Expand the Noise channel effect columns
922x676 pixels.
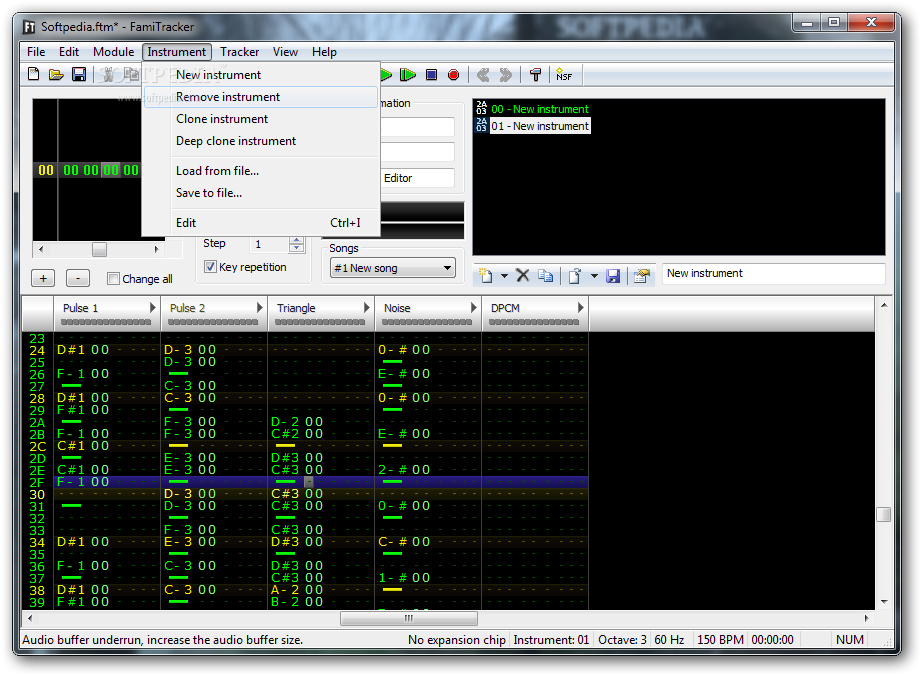pos(473,307)
